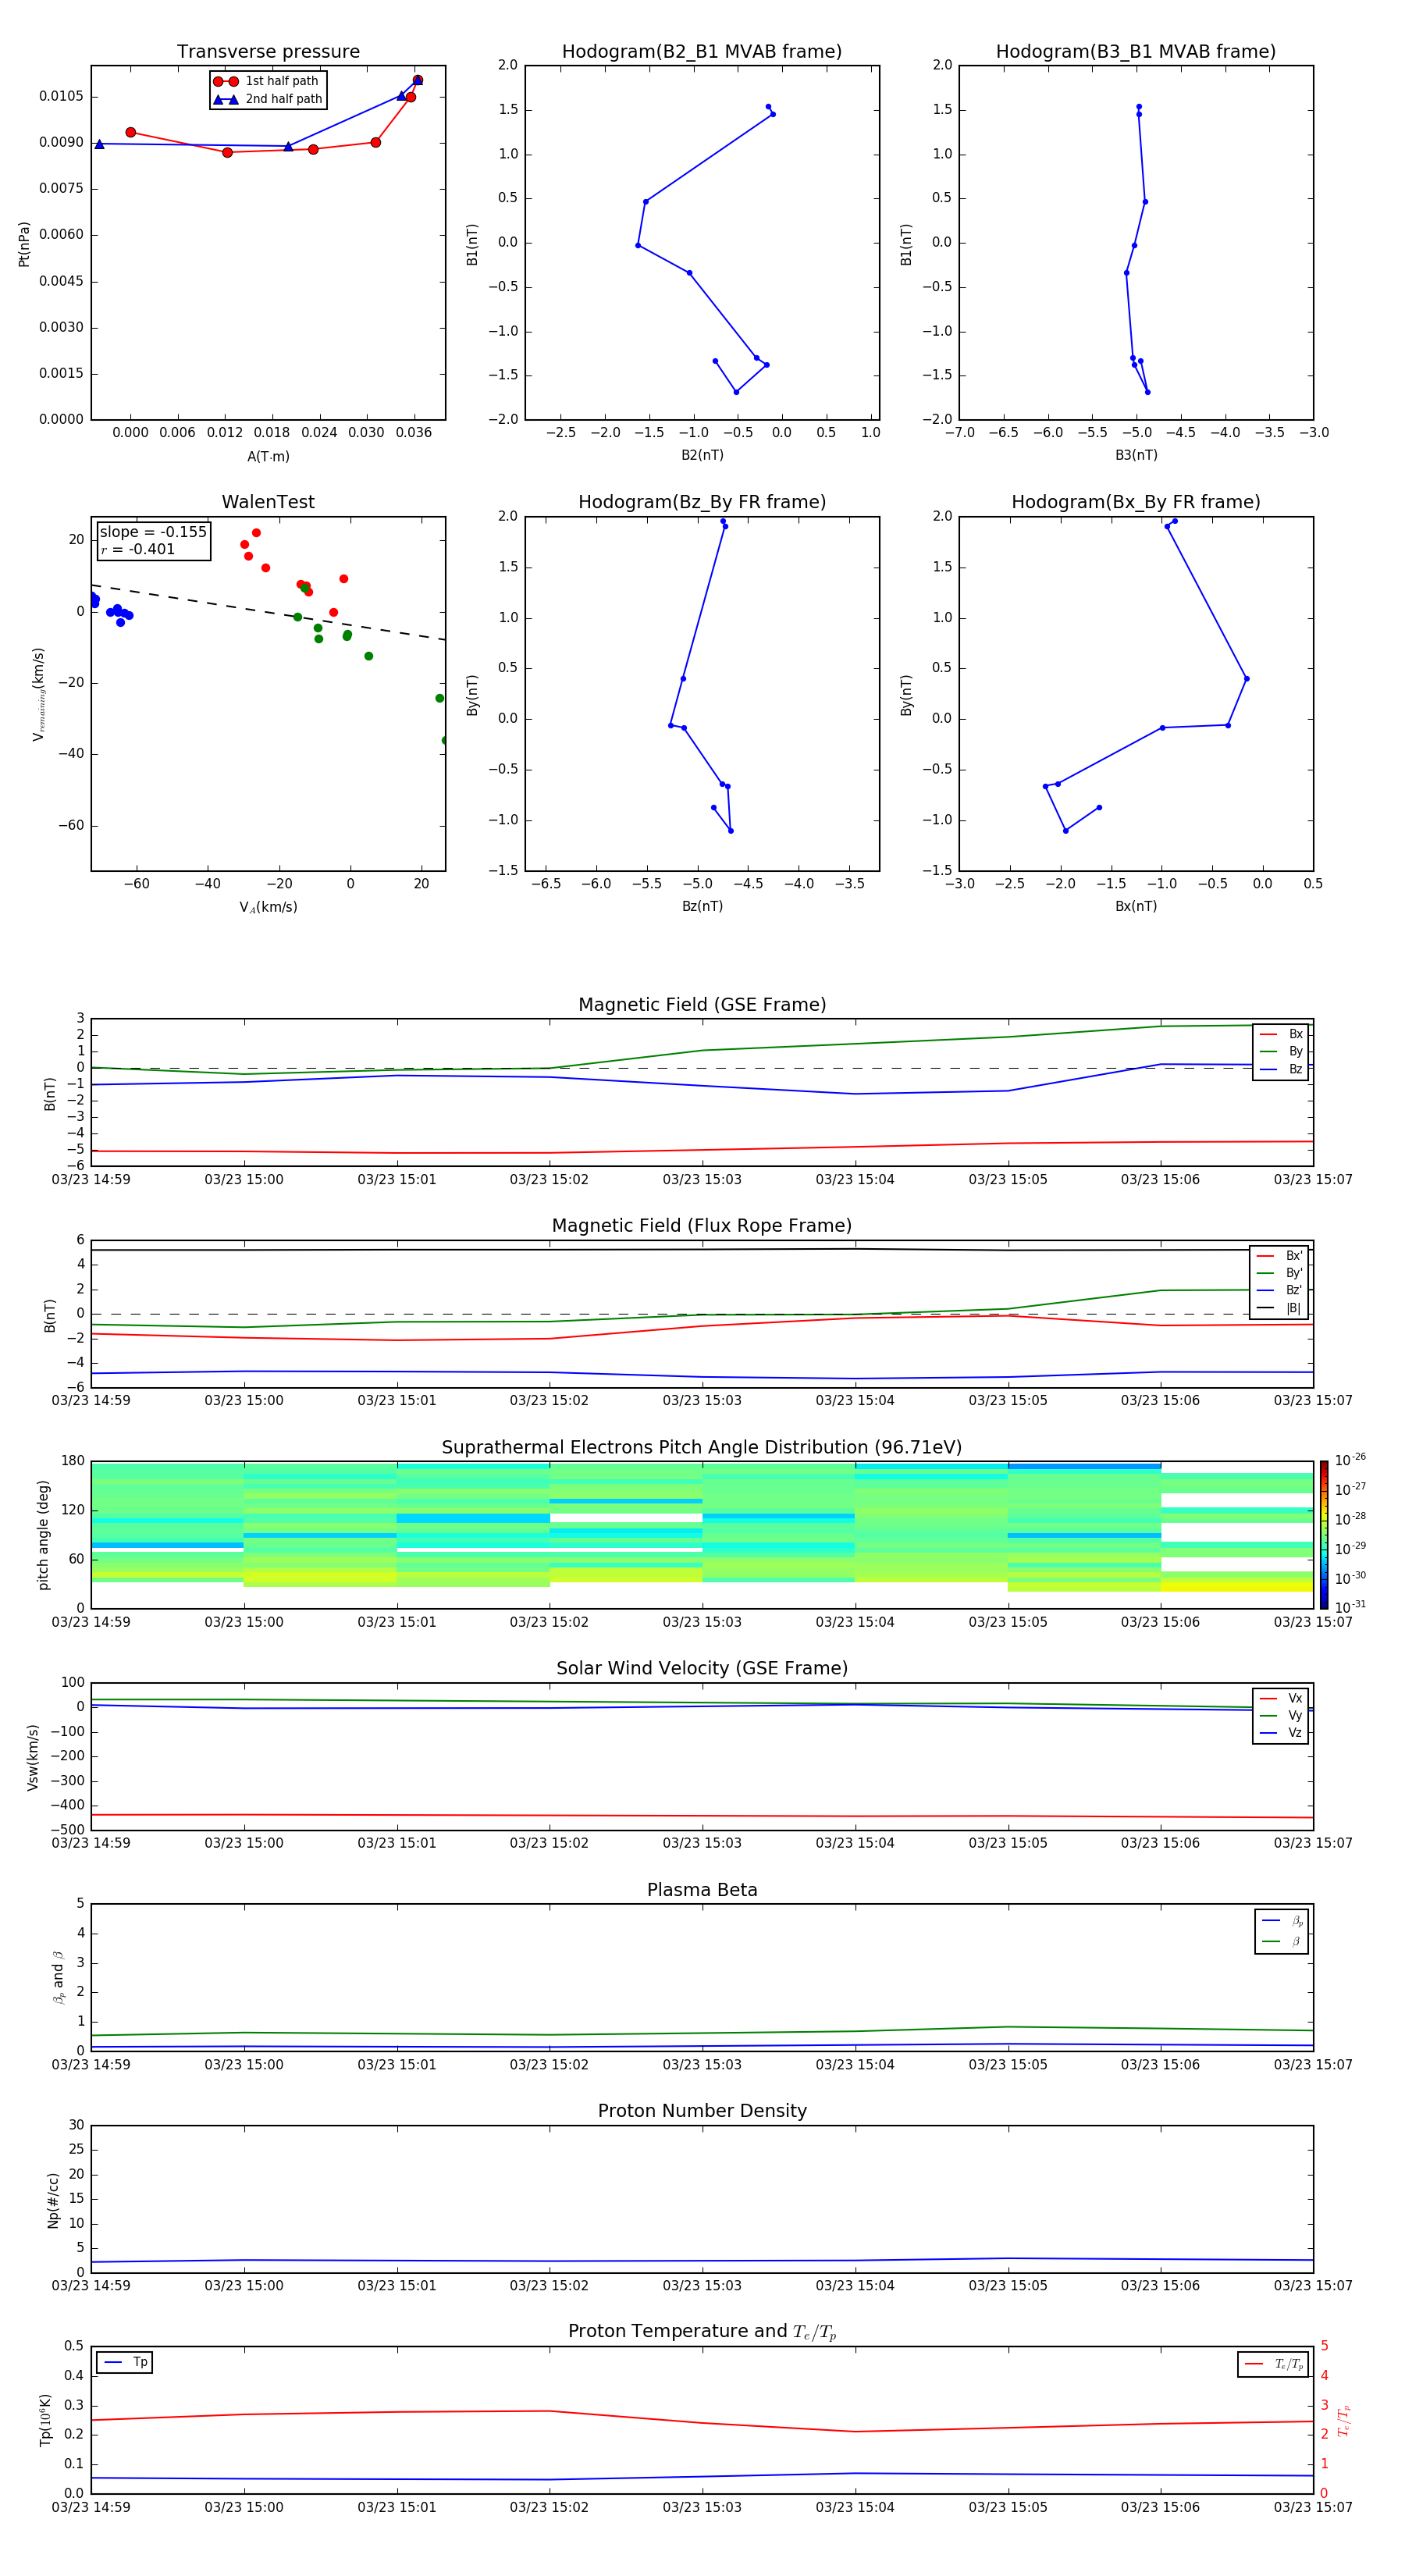Click the 'Vsw(km/s)' y-axis label
Screen dimensions: 1405x2576
coord(32,1757)
